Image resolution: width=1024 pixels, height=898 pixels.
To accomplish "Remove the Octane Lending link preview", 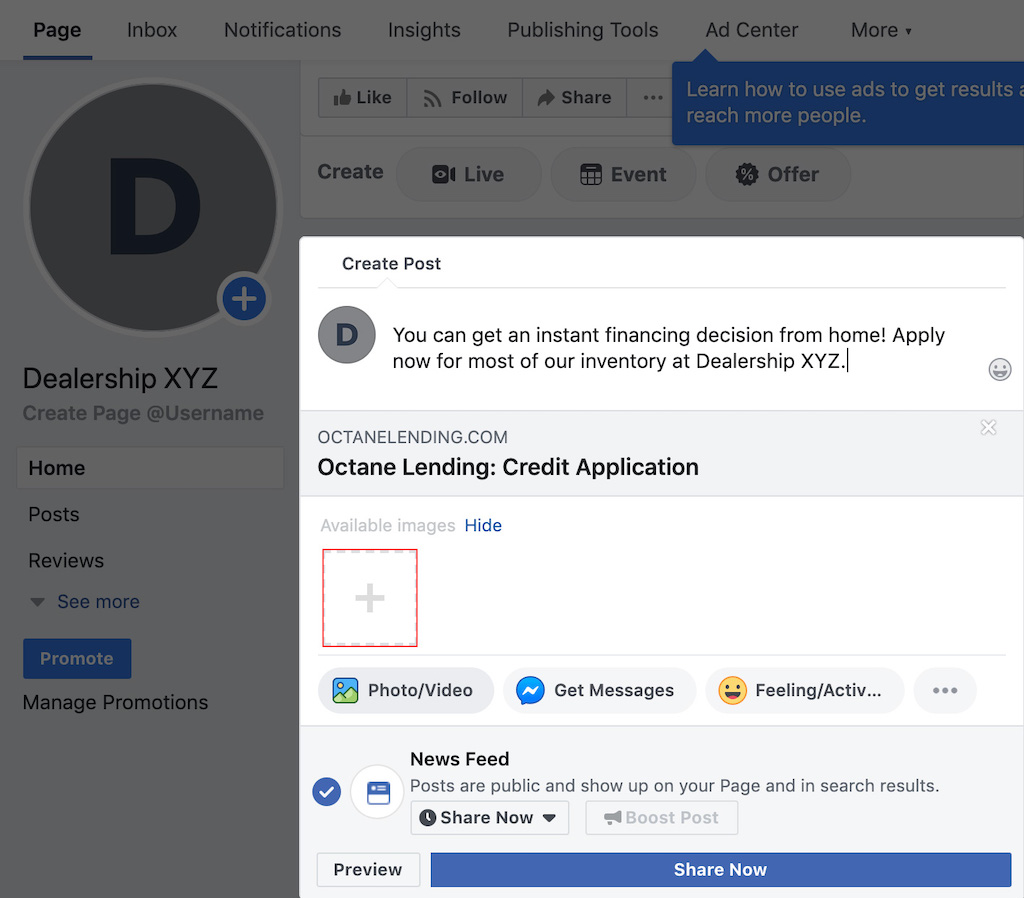I will click(988, 428).
